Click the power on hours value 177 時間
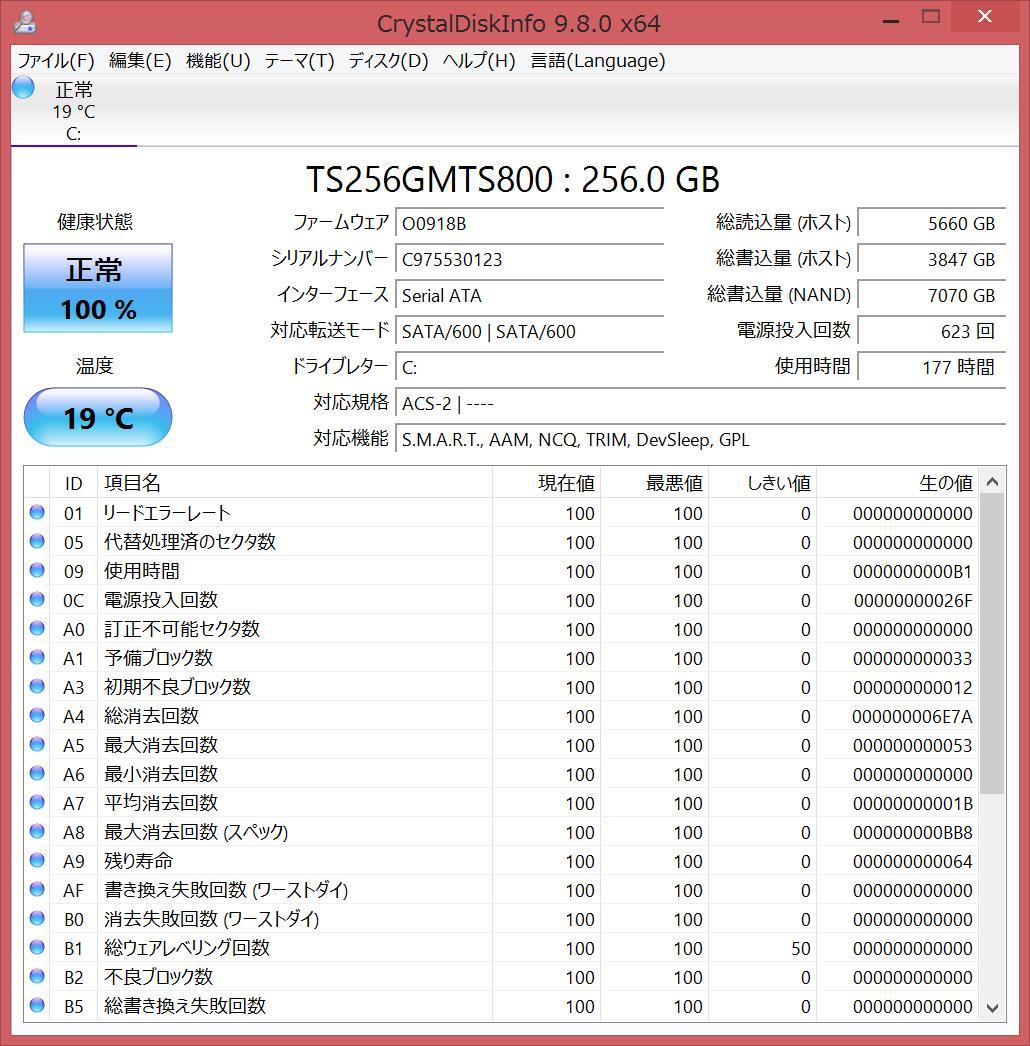This screenshot has width=1030, height=1046. tap(931, 368)
